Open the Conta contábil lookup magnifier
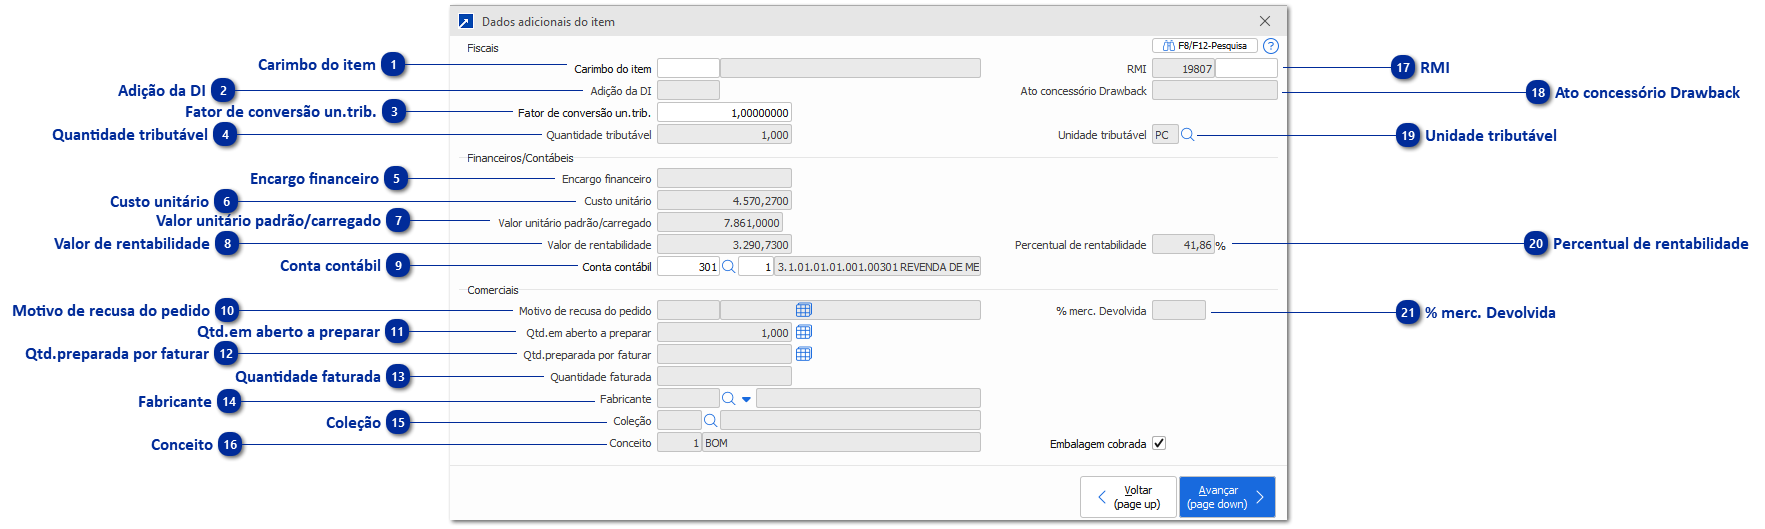Image resolution: width=1765 pixels, height=529 pixels. [729, 267]
